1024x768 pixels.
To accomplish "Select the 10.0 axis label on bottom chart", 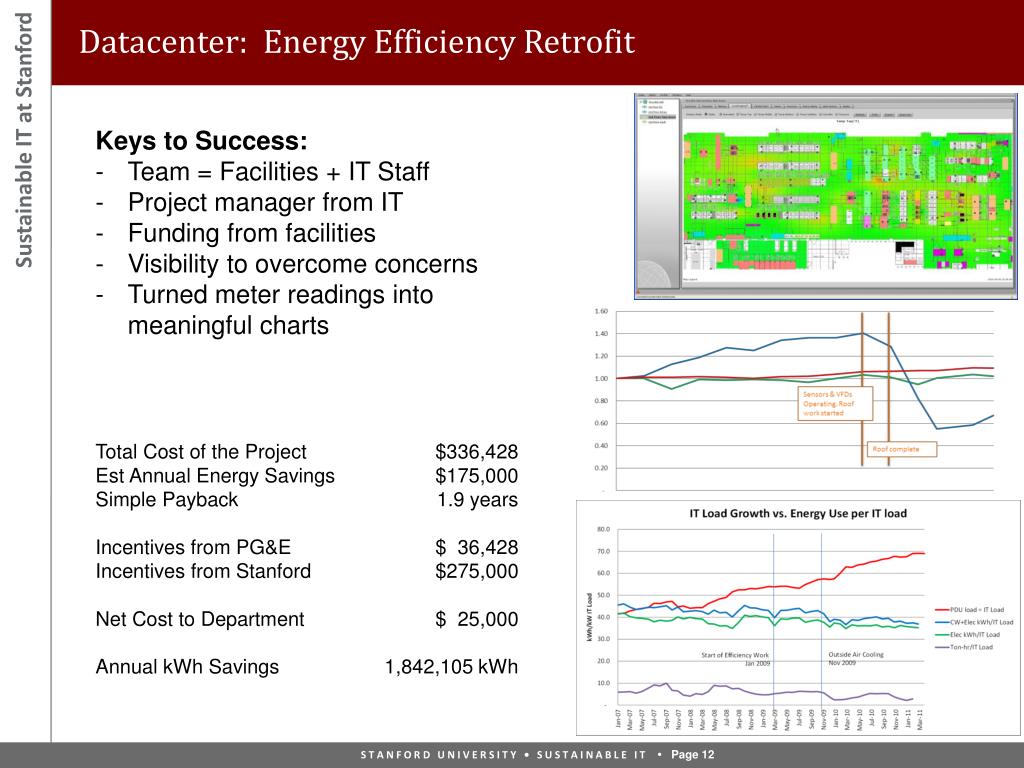I will (x=603, y=683).
